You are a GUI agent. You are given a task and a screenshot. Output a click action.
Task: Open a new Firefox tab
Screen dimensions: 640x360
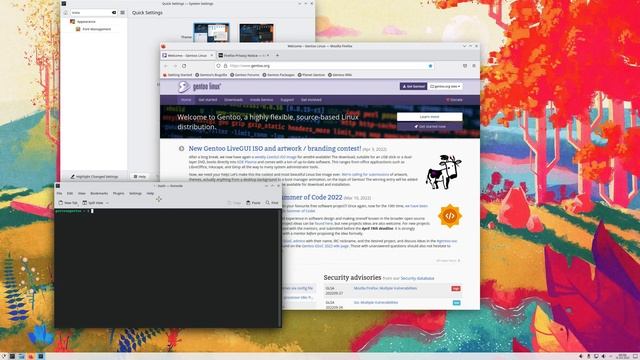click(x=277, y=55)
